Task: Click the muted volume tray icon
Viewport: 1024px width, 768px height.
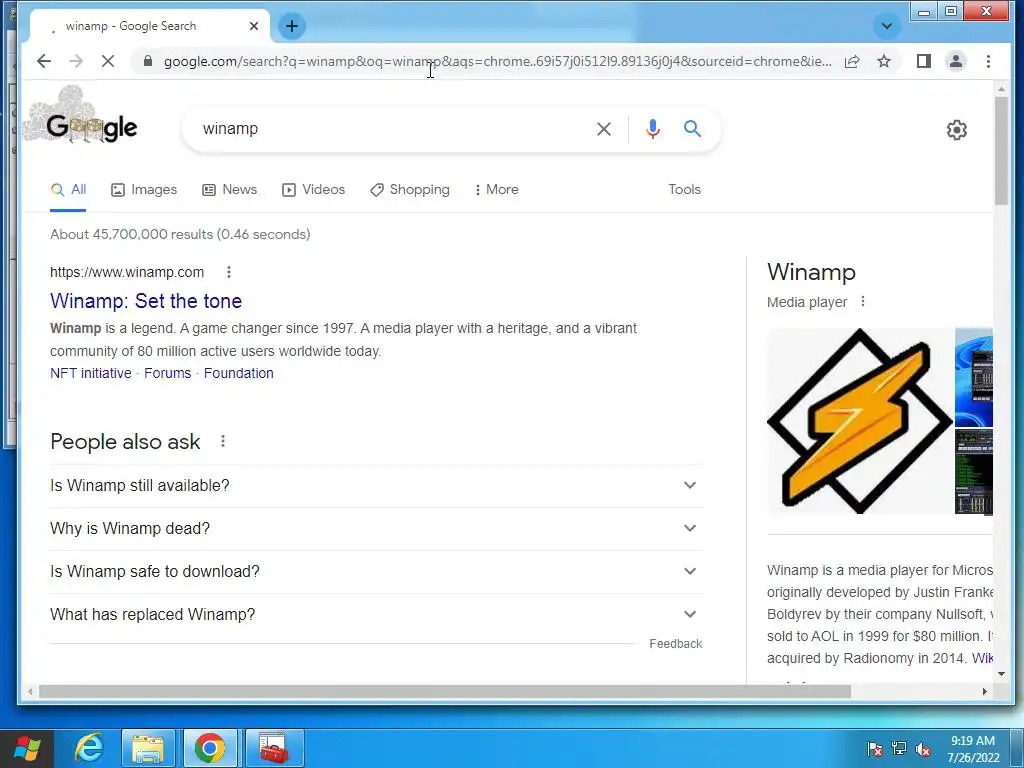Action: 923,749
